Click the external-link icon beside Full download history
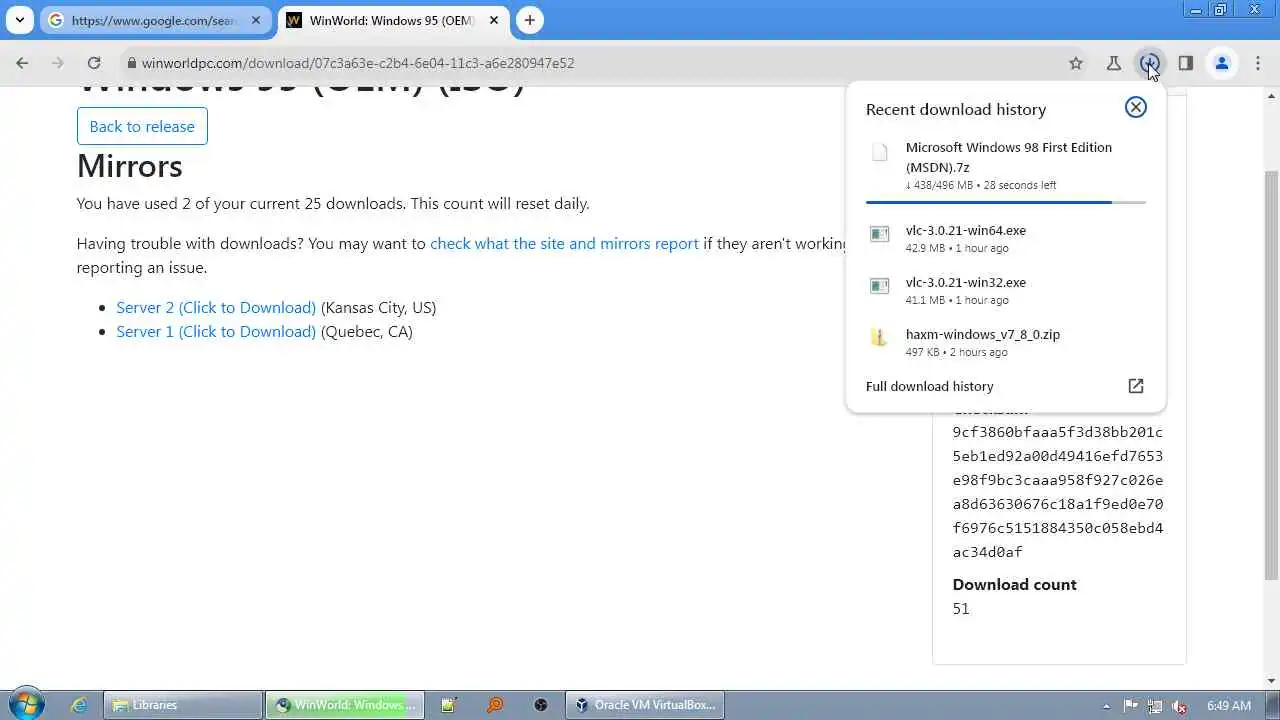 1136,386
